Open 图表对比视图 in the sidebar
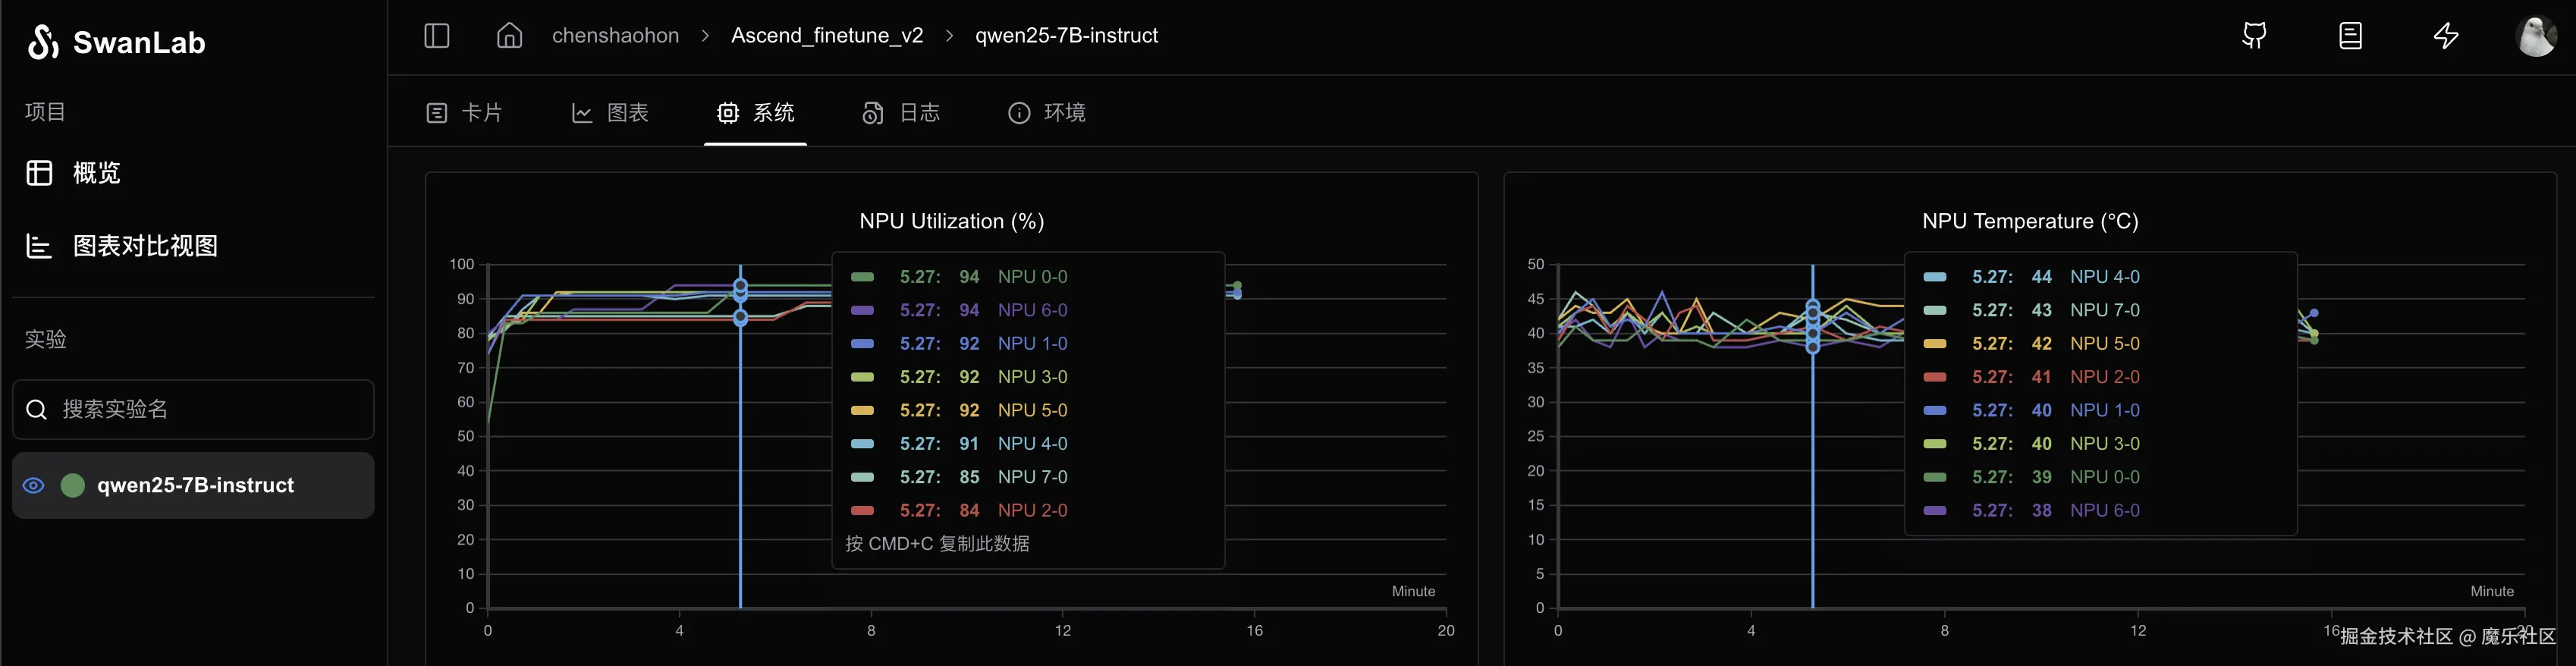The width and height of the screenshot is (2576, 666). point(193,246)
